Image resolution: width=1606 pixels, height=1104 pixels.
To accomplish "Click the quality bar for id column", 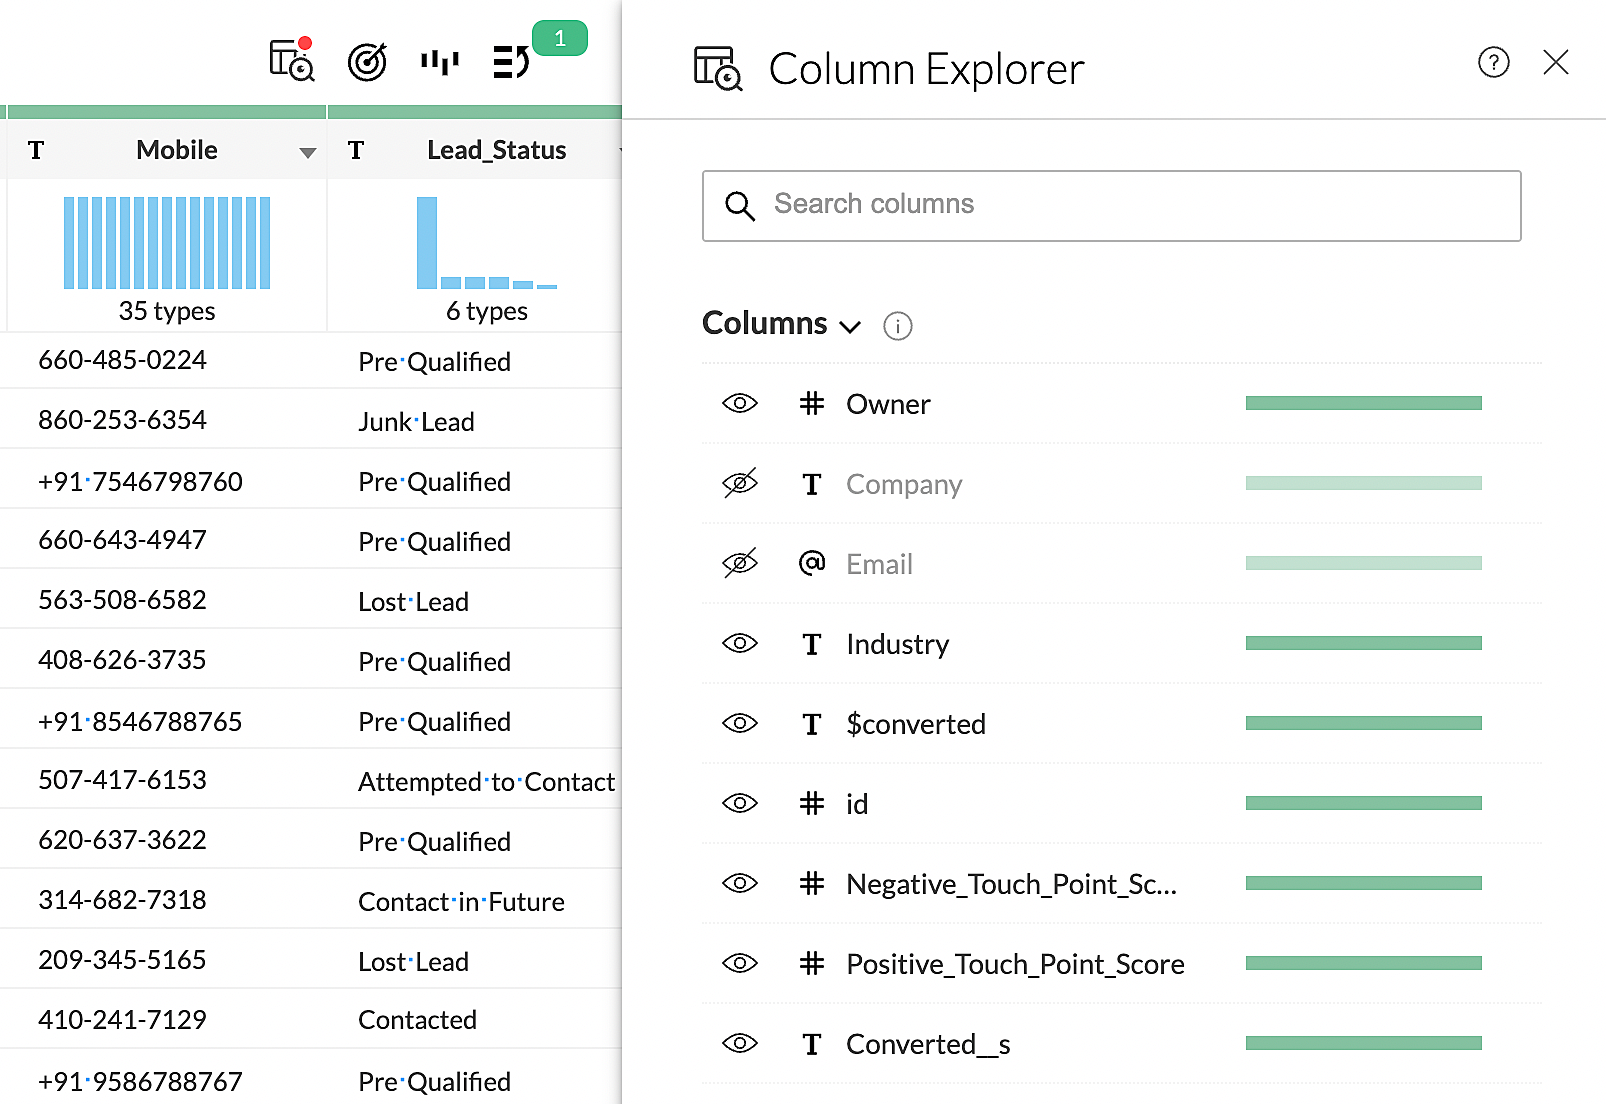I will point(1363,803).
